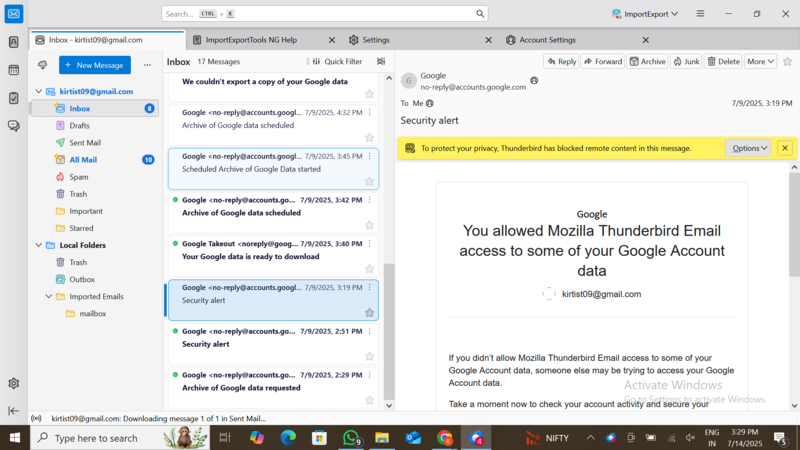Star the We couldn't export a copy message
This screenshot has height=450, width=800.
(x=369, y=94)
